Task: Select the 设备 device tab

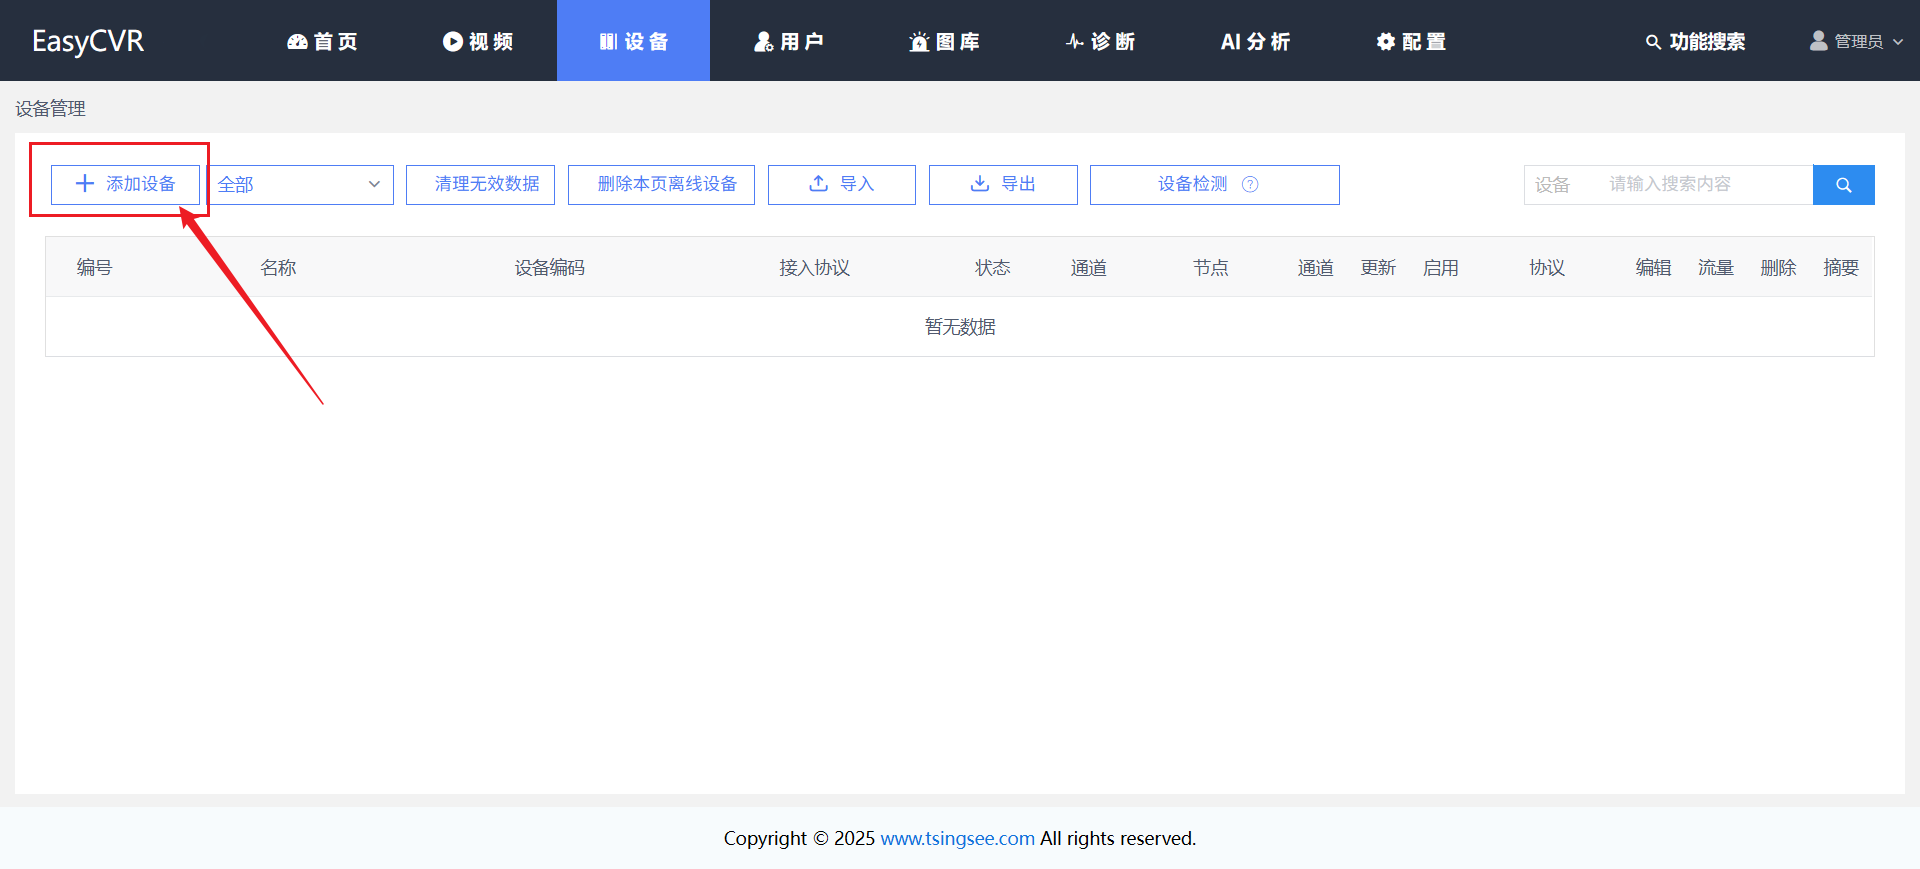Action: click(633, 41)
